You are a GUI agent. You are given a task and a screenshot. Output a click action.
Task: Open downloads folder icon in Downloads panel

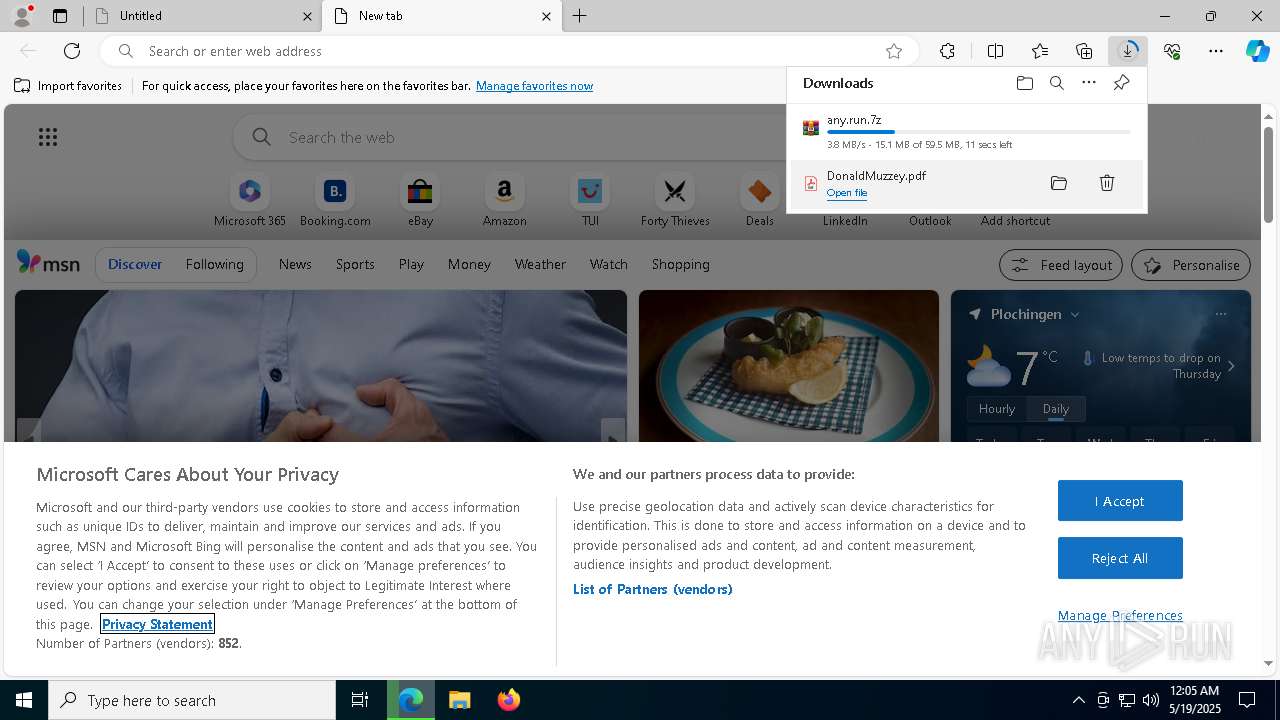tap(1024, 83)
